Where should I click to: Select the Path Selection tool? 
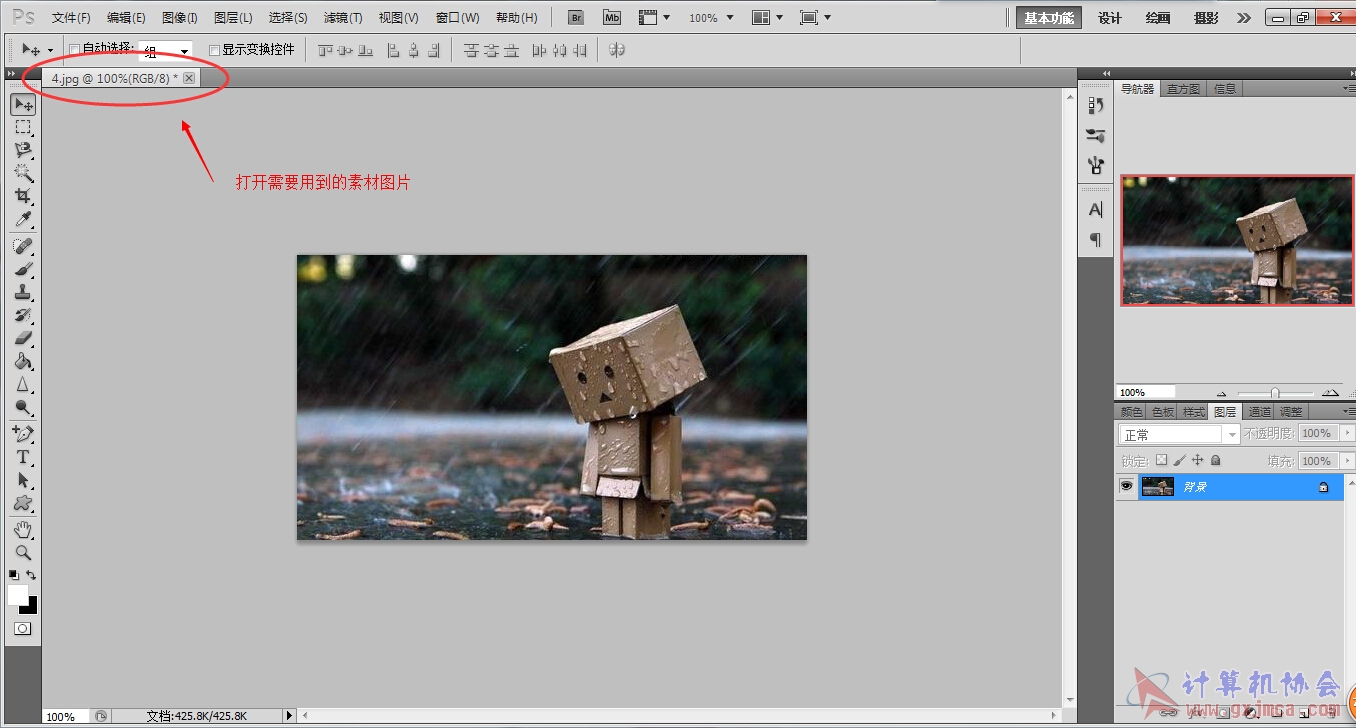(23, 480)
